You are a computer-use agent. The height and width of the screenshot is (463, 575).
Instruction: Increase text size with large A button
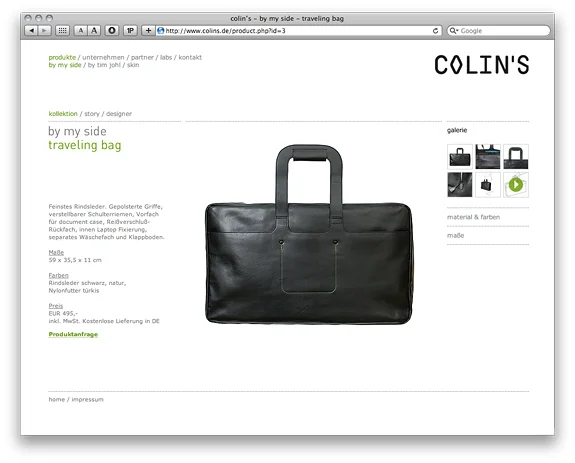[94, 31]
